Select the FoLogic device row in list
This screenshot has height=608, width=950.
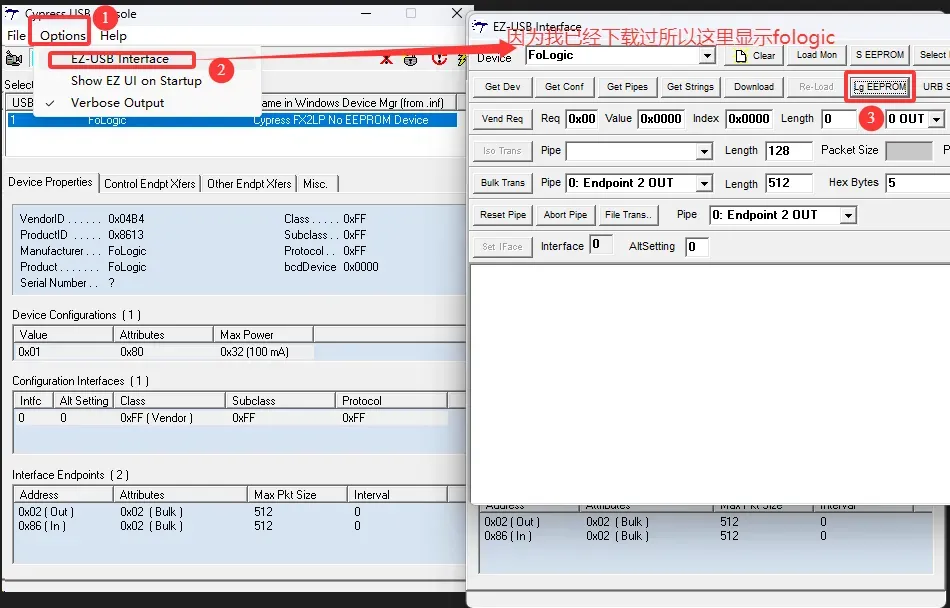[233, 120]
